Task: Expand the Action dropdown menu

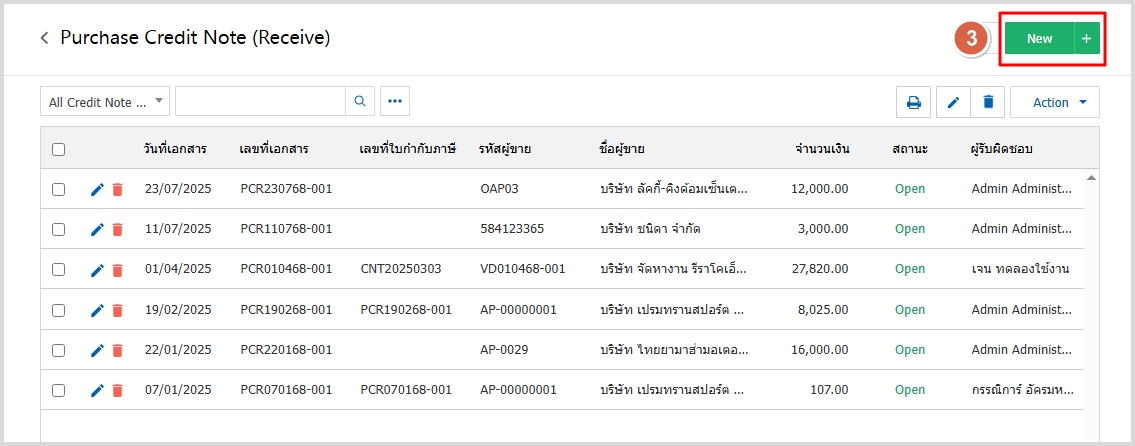Action: pos(1054,102)
